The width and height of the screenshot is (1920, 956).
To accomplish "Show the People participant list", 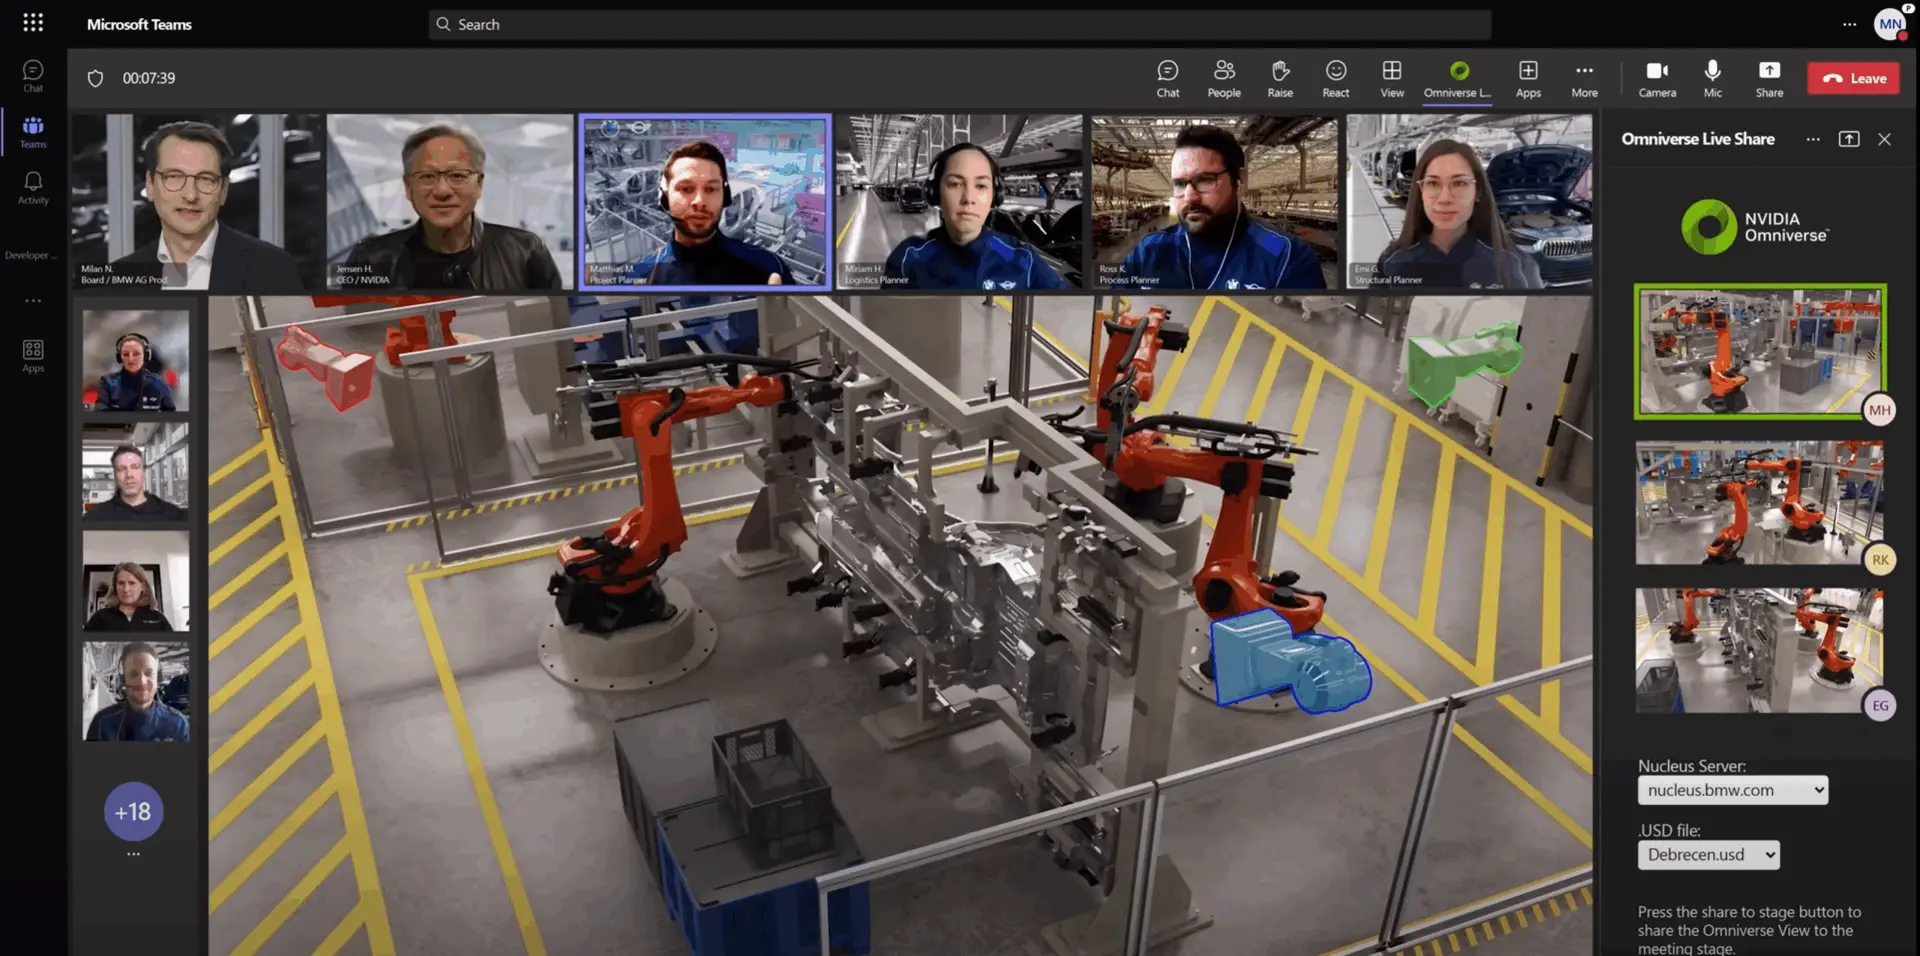I will tap(1223, 78).
